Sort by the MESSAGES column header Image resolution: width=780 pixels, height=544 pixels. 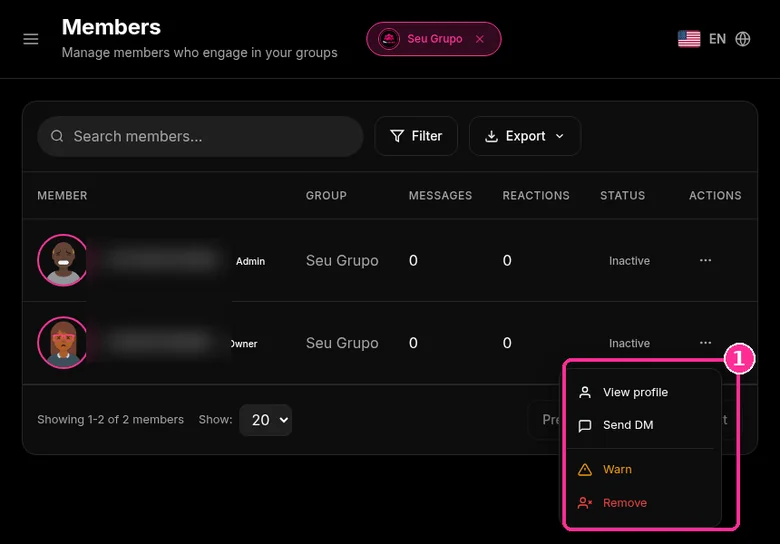click(x=440, y=195)
